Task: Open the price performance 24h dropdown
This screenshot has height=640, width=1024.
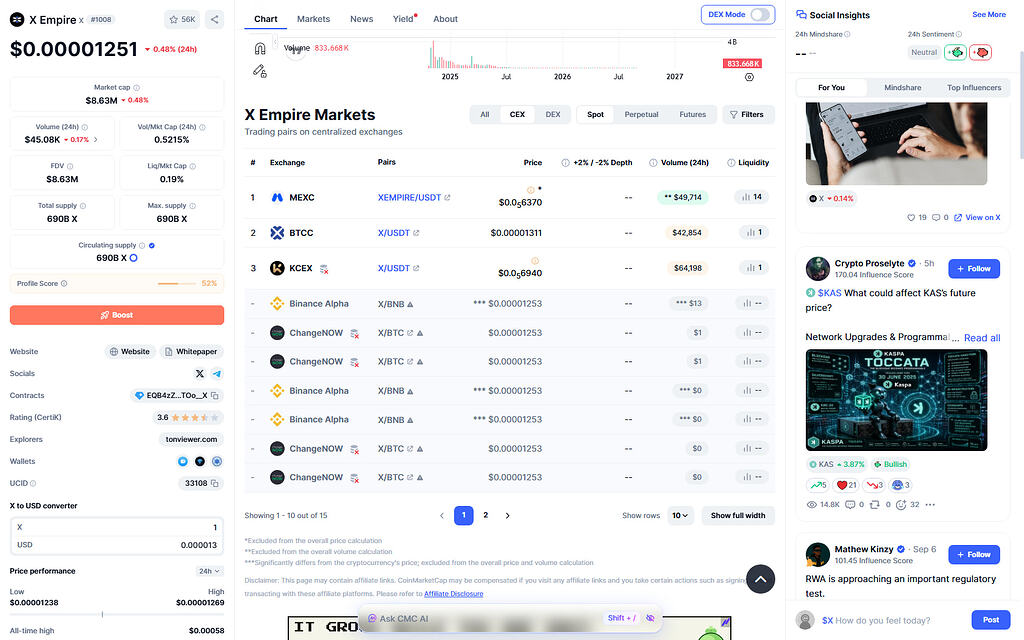Action: coord(210,571)
